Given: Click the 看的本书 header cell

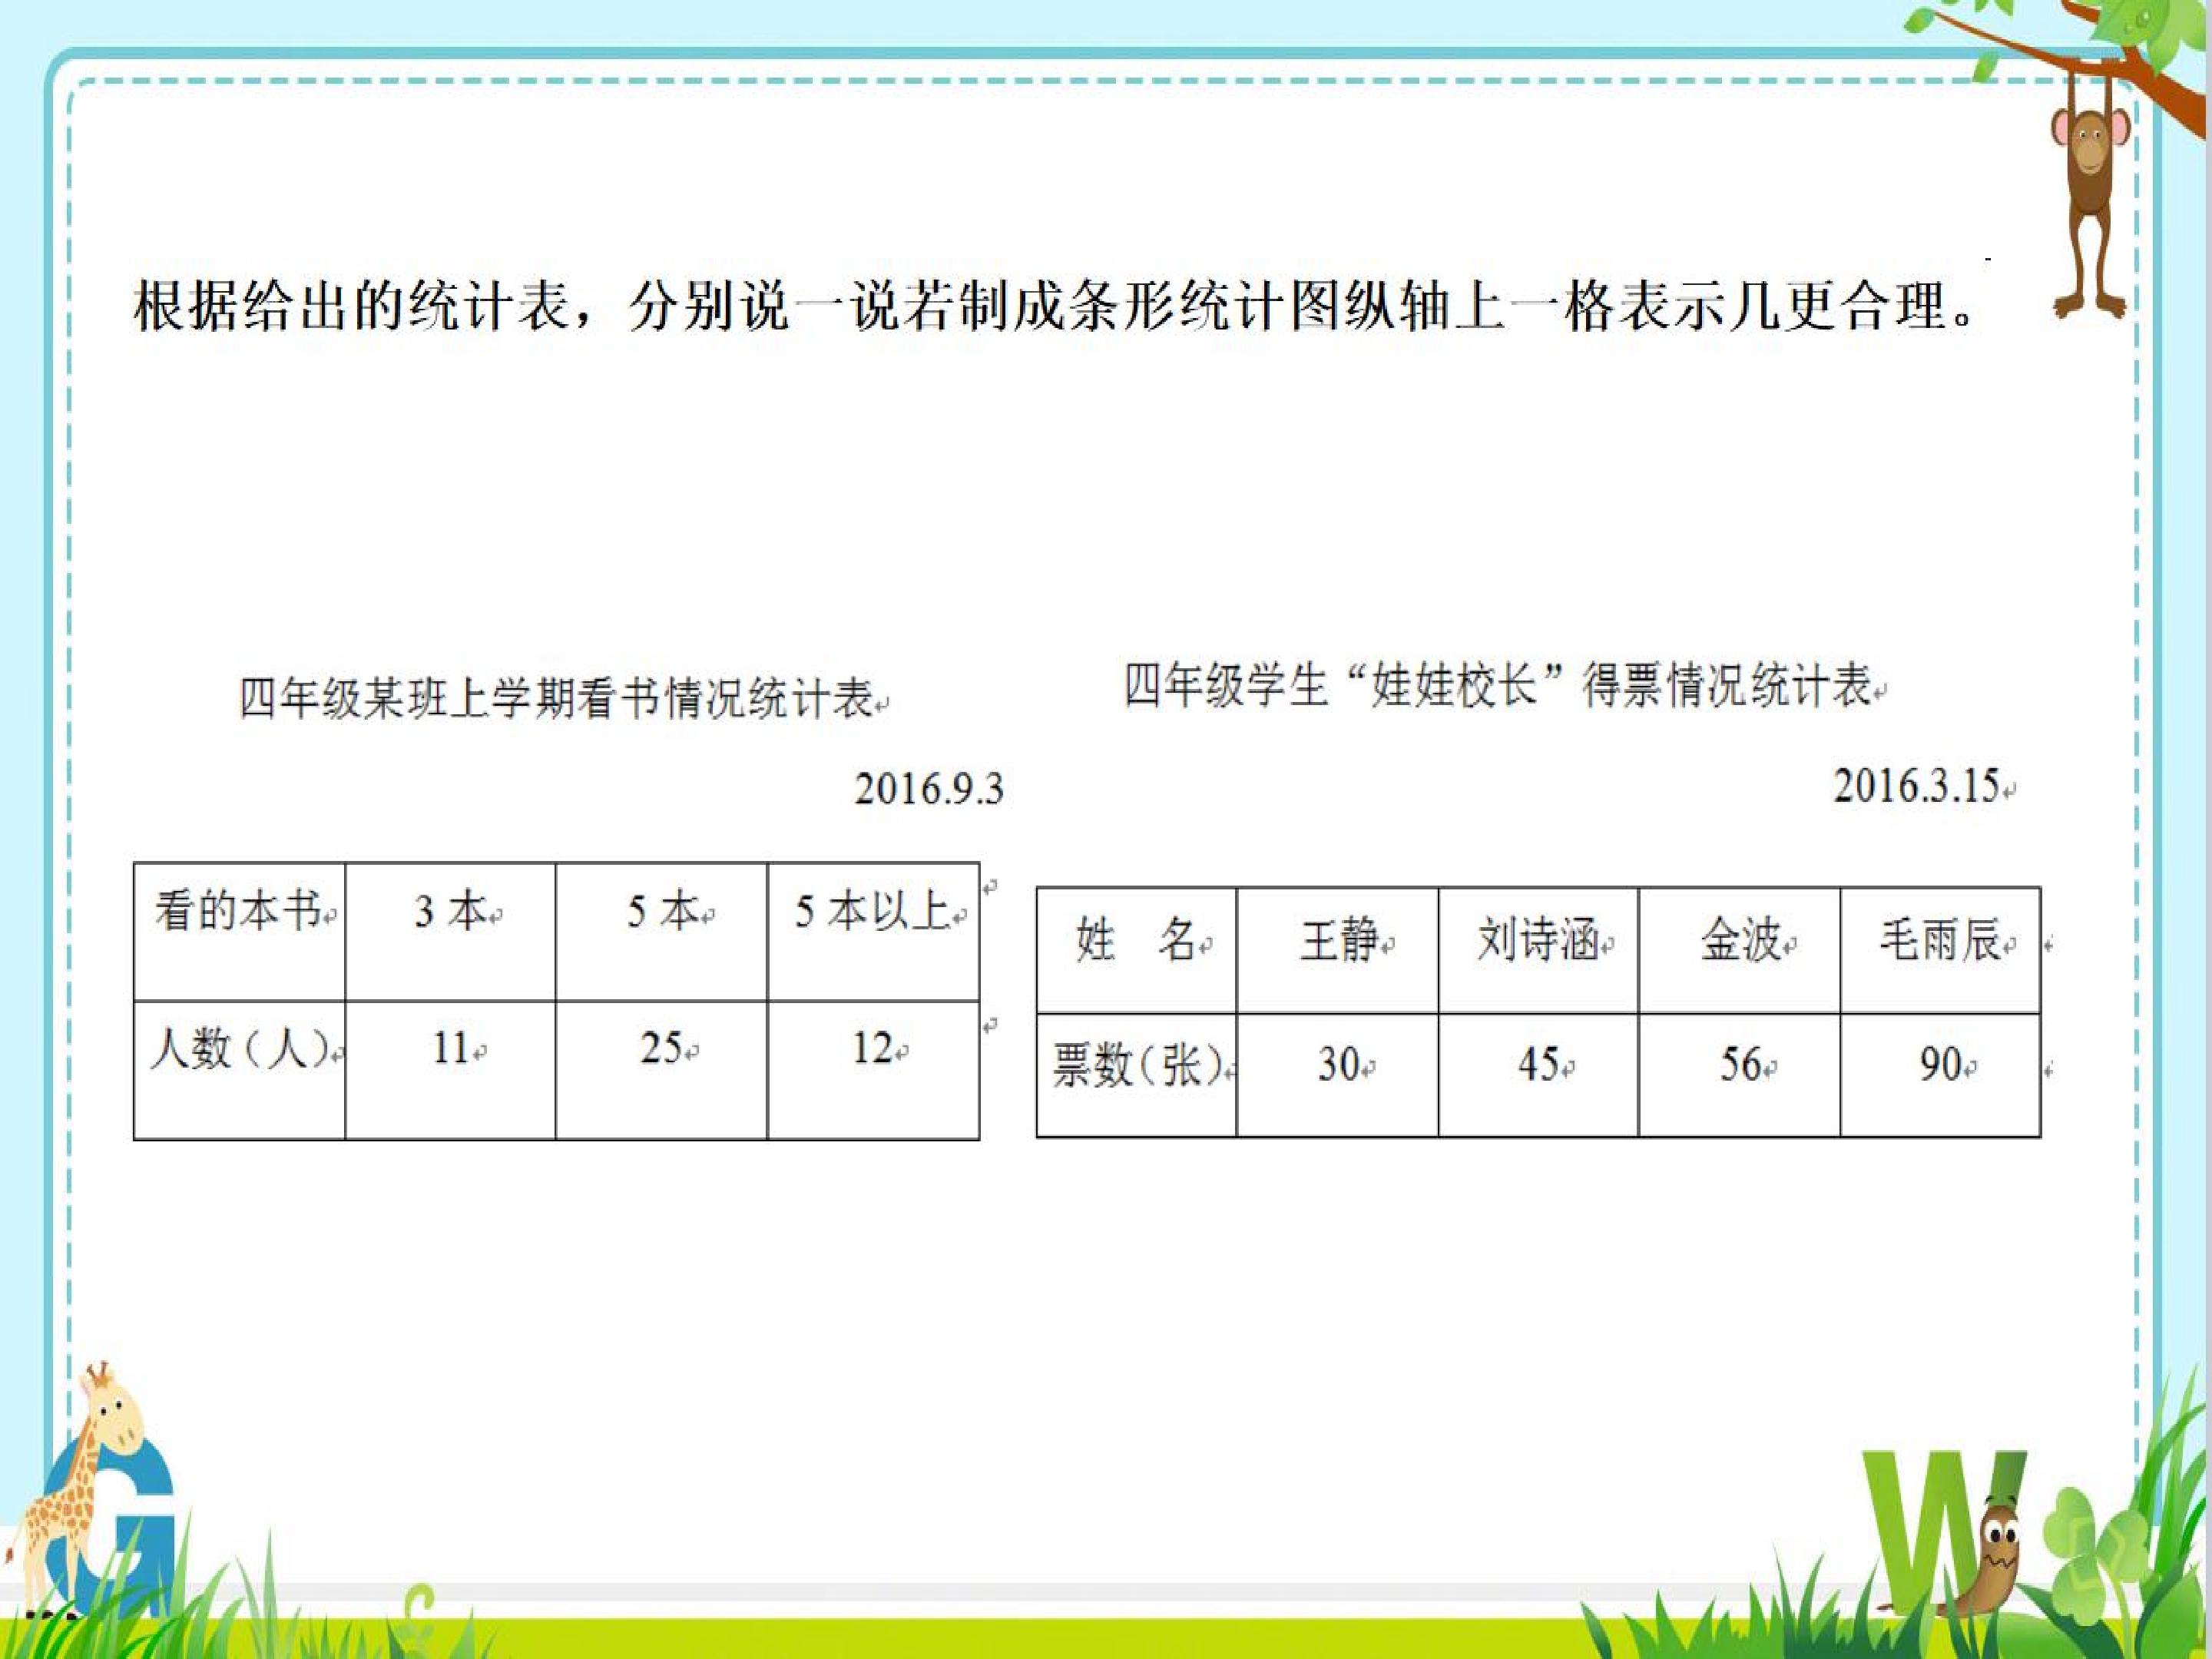Looking at the screenshot, I should (x=240, y=931).
